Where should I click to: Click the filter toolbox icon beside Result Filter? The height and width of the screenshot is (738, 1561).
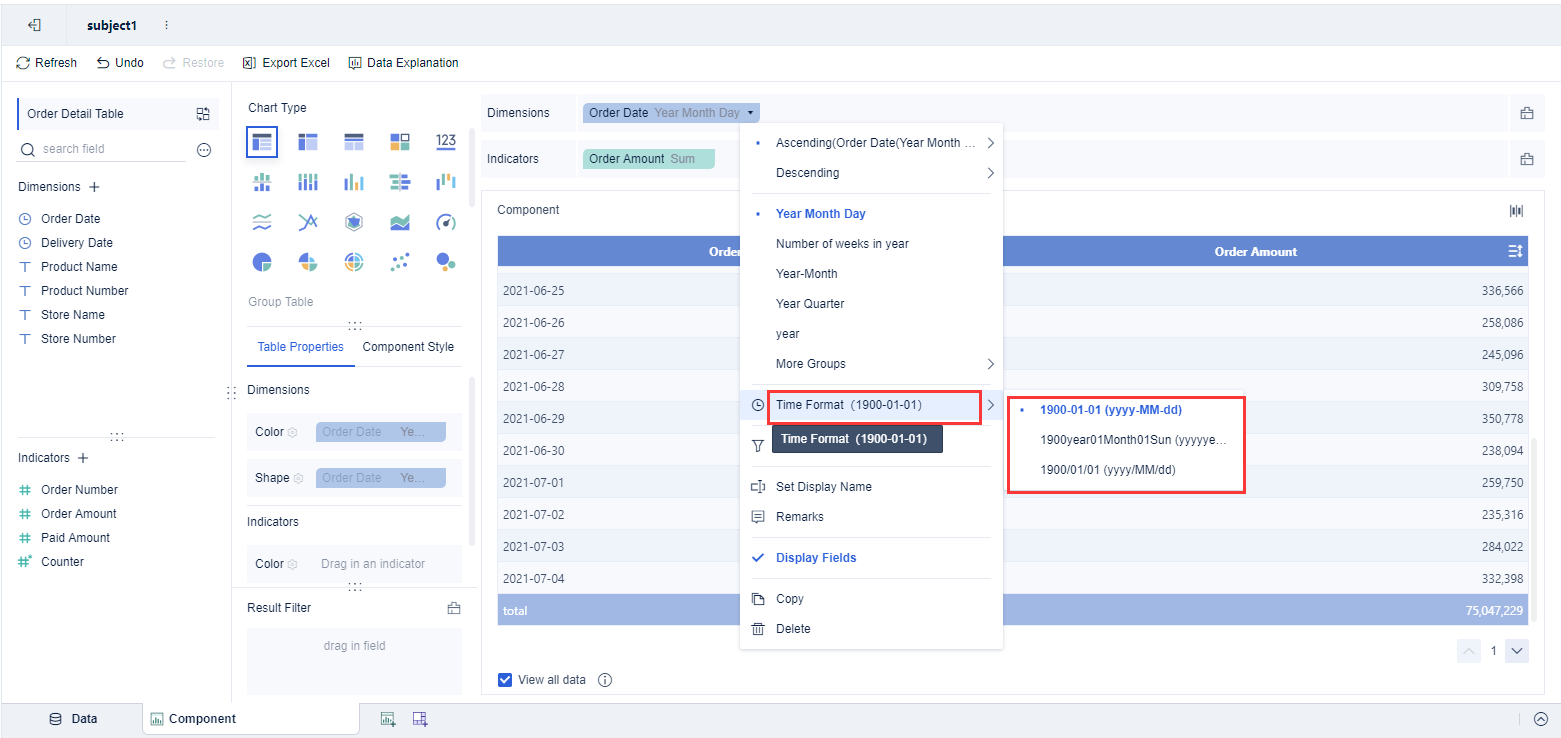[x=454, y=607]
